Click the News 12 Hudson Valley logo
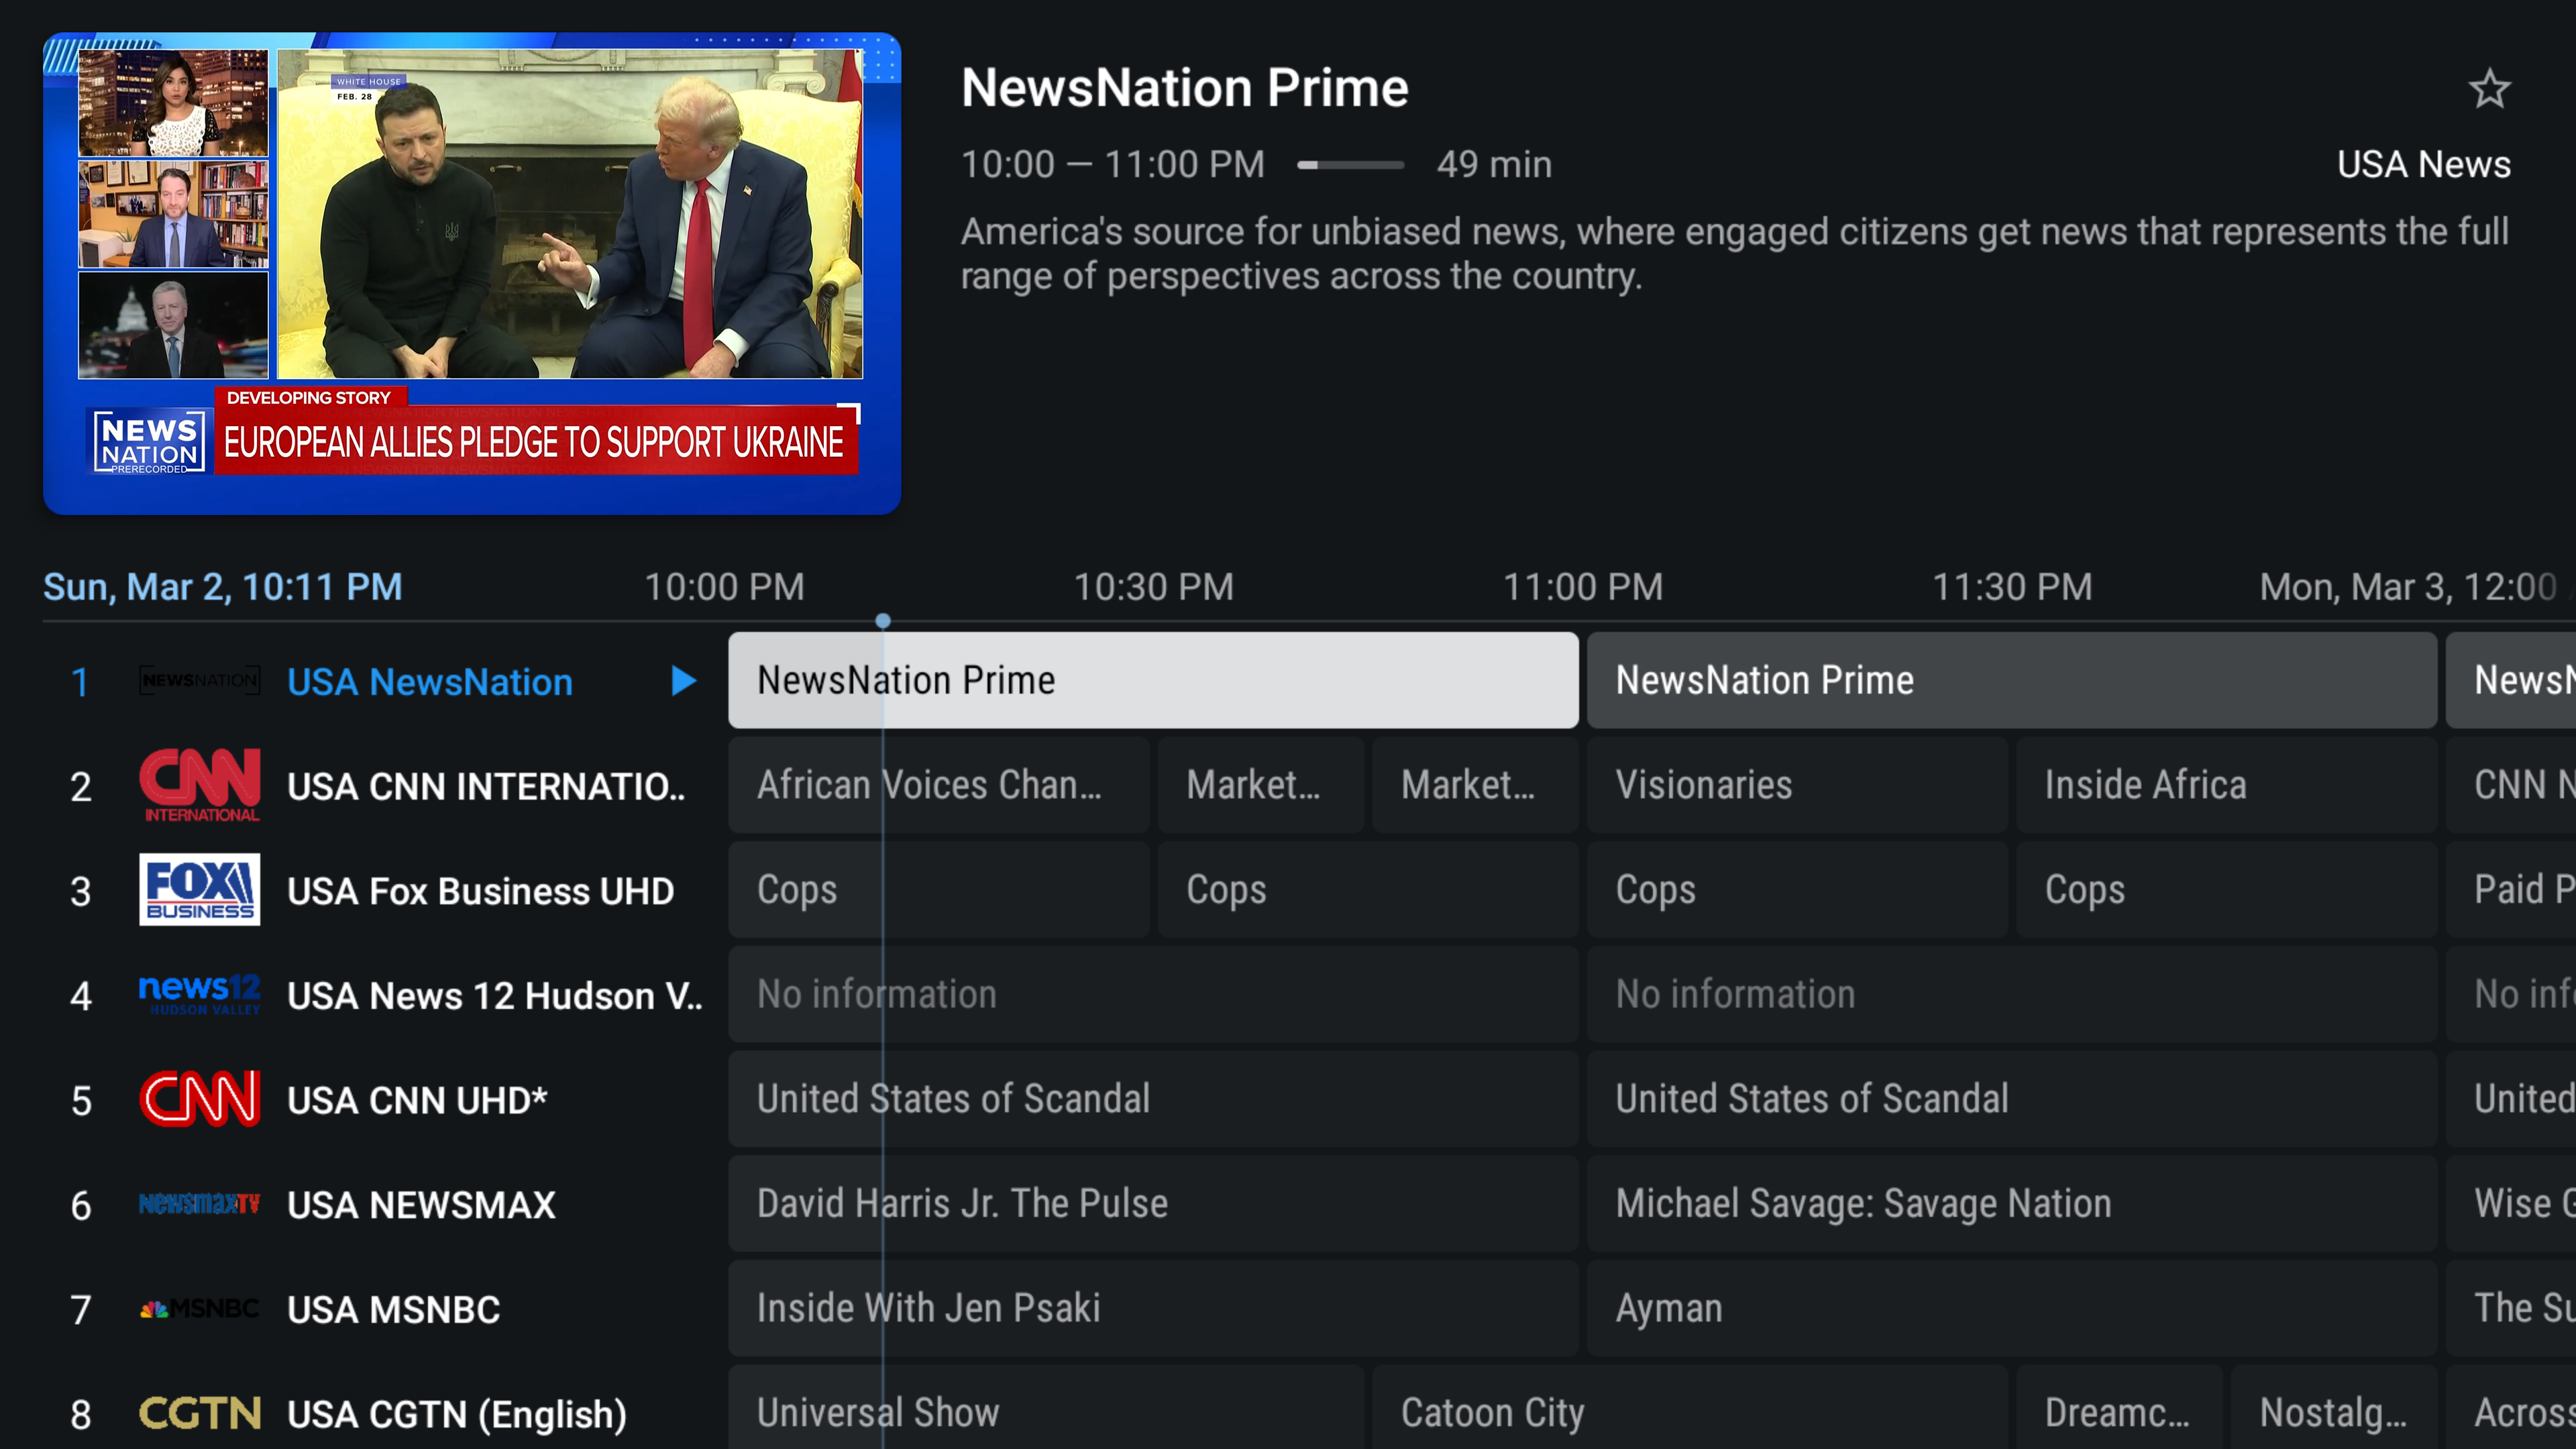This screenshot has height=1449, width=2576. click(199, 995)
